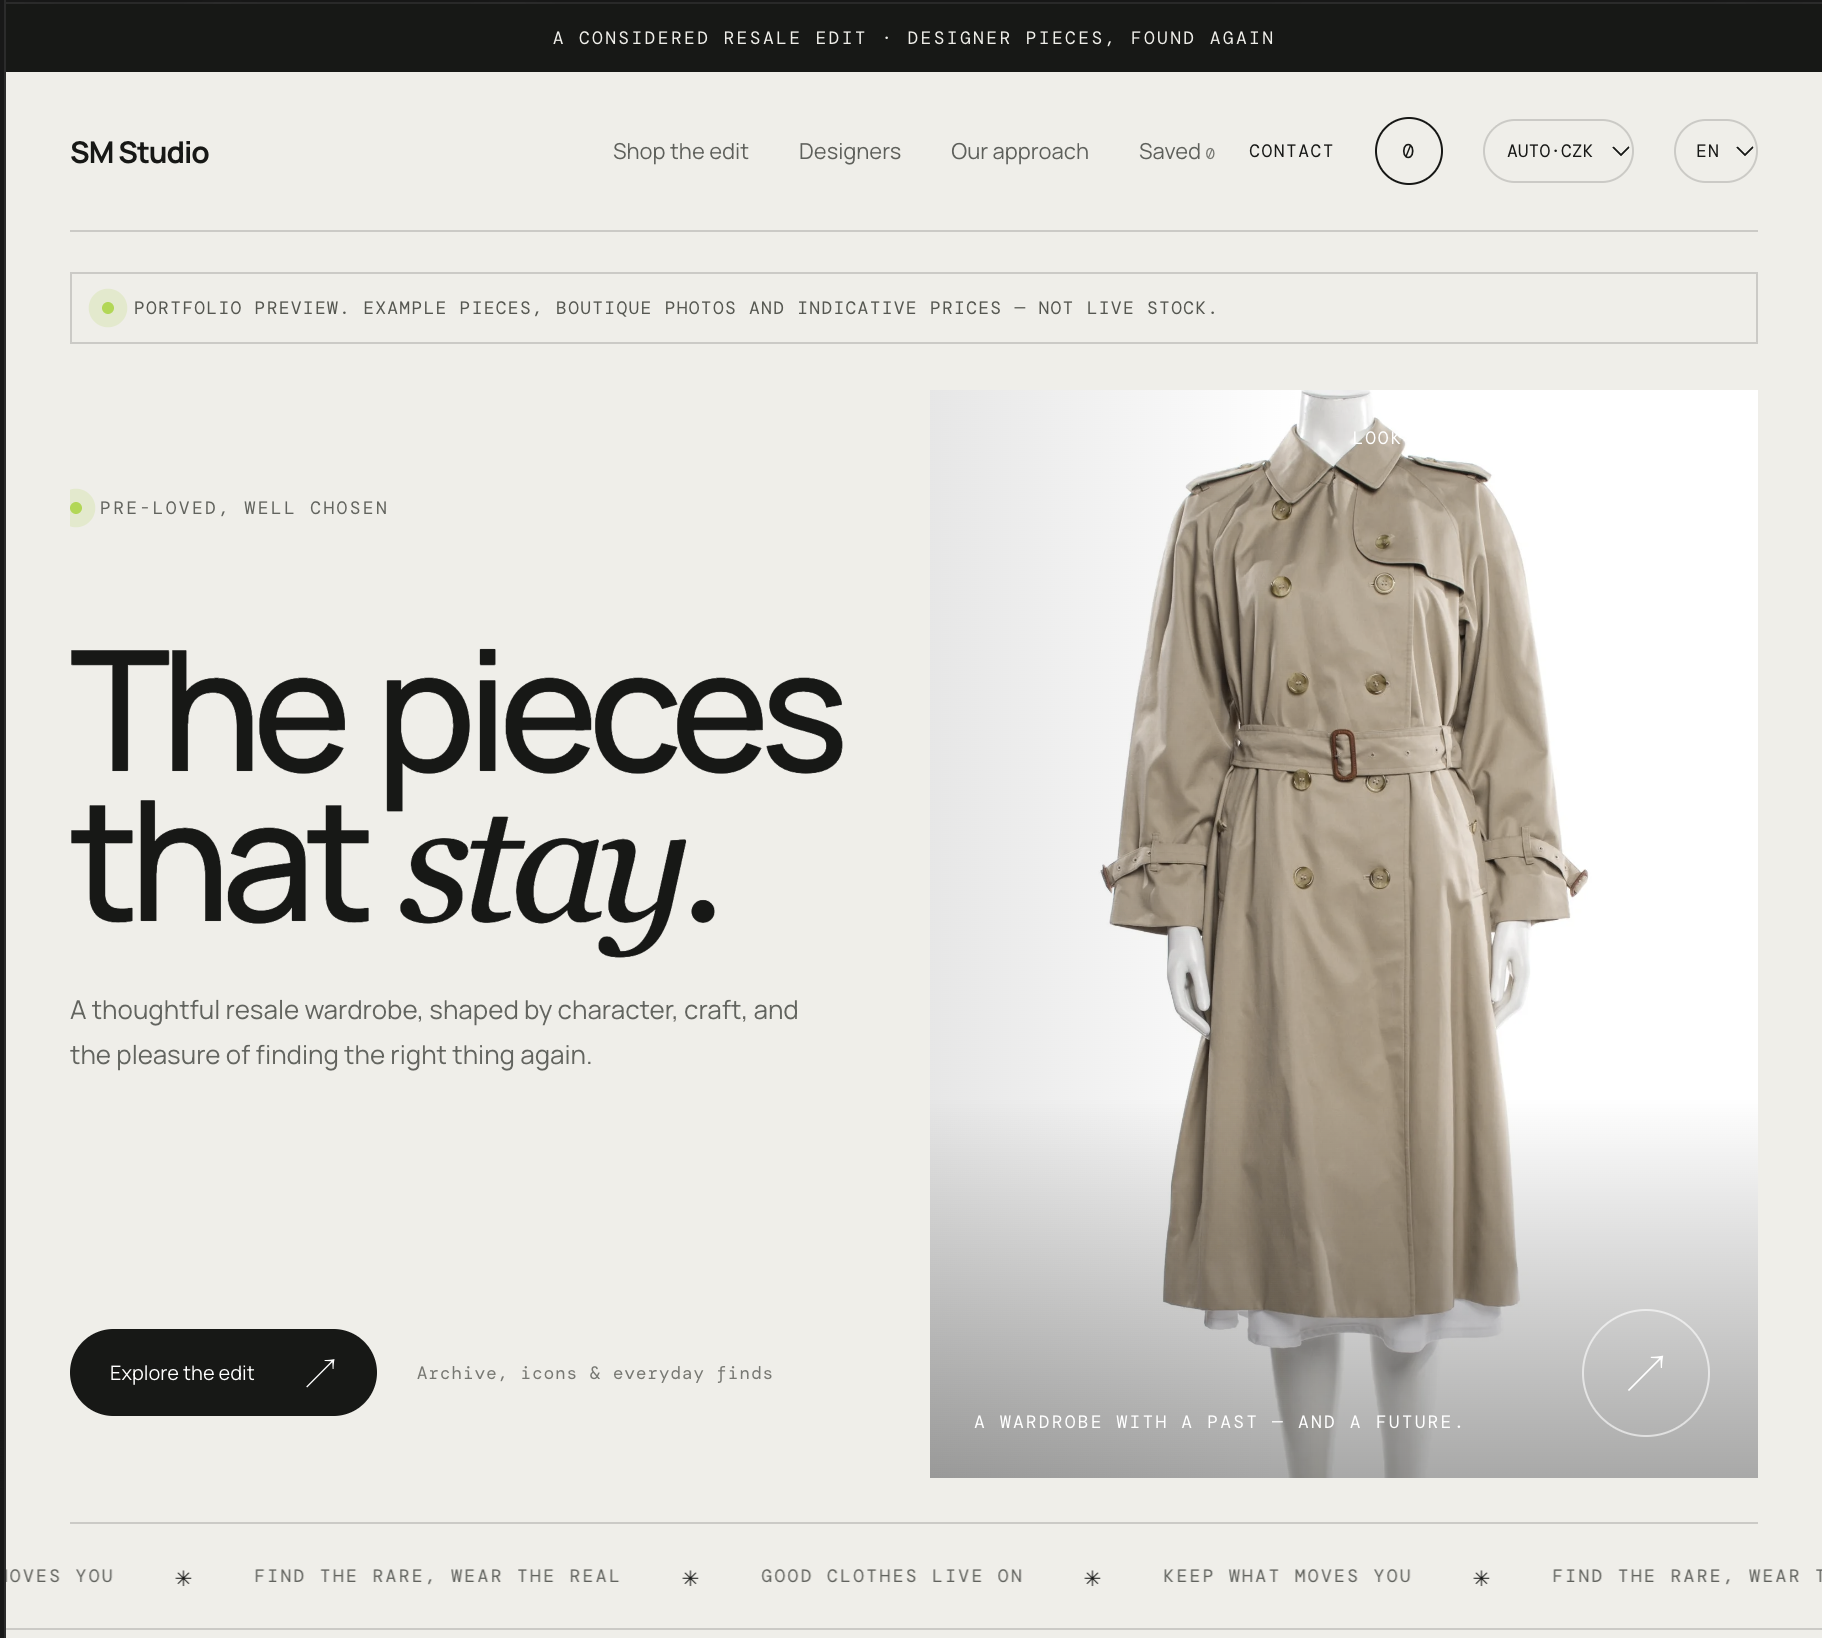Click the trench coat hero image
The width and height of the screenshot is (1822, 1638).
pos(1343,933)
